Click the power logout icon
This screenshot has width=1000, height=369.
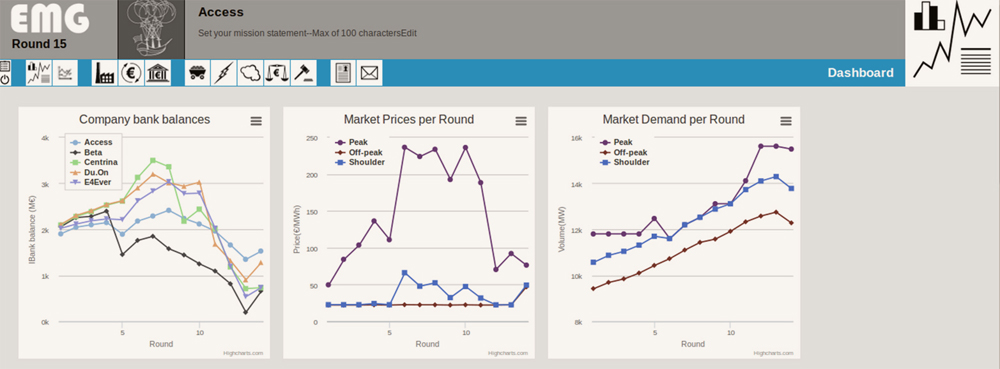[5, 80]
